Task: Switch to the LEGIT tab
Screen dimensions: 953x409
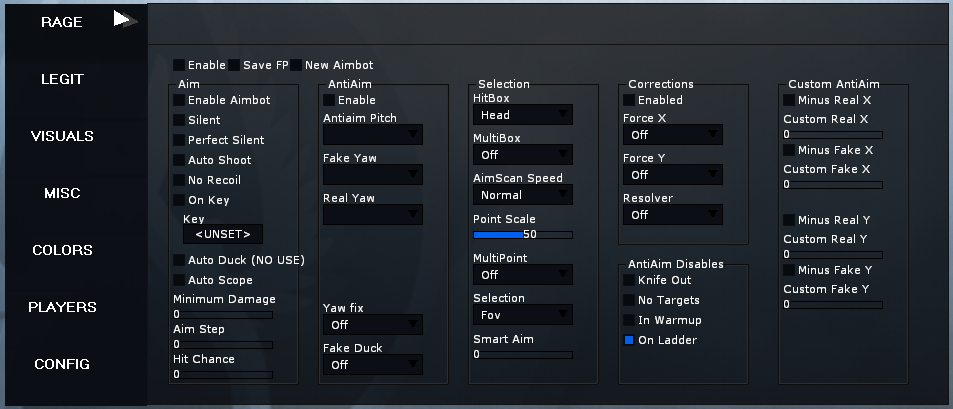Action: [x=62, y=79]
